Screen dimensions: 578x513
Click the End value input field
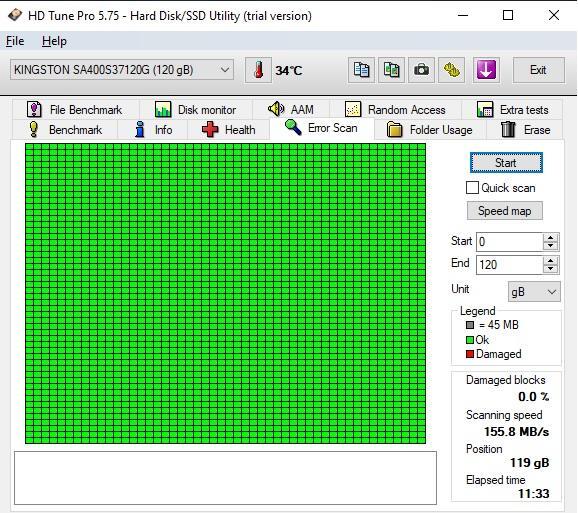(509, 265)
